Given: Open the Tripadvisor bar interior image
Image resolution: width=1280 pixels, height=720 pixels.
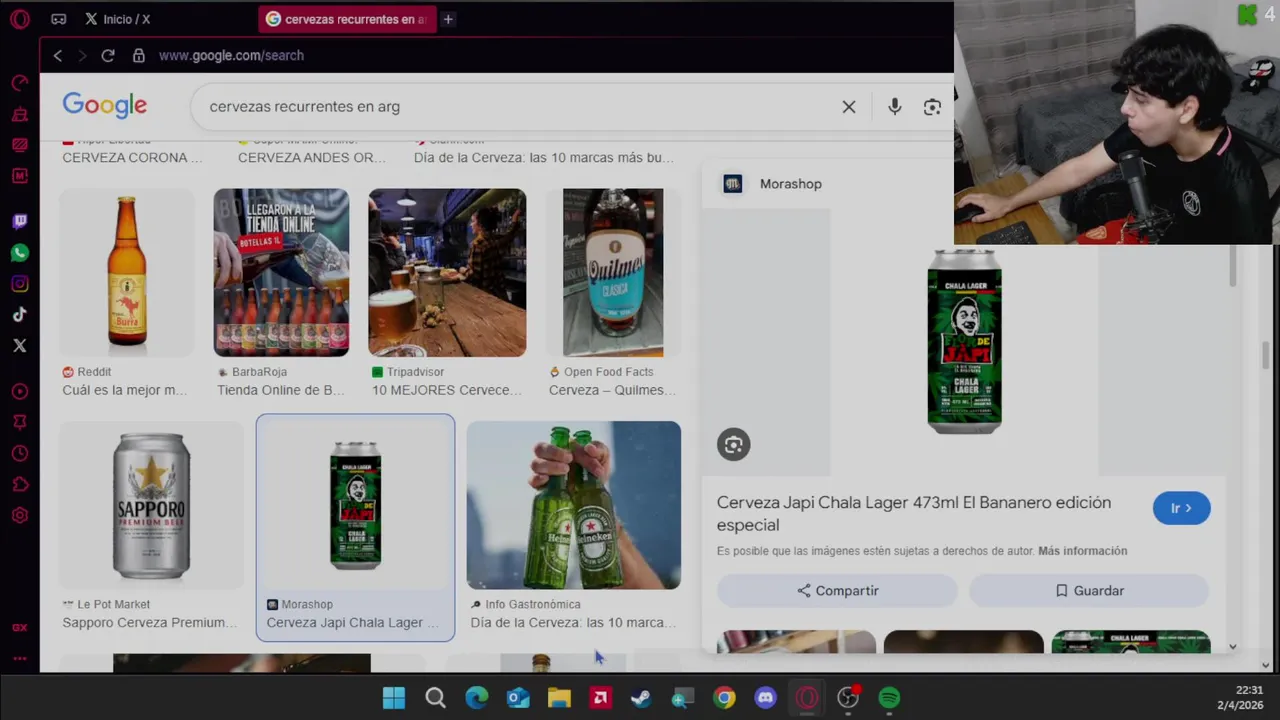Looking at the screenshot, I should 447,272.
